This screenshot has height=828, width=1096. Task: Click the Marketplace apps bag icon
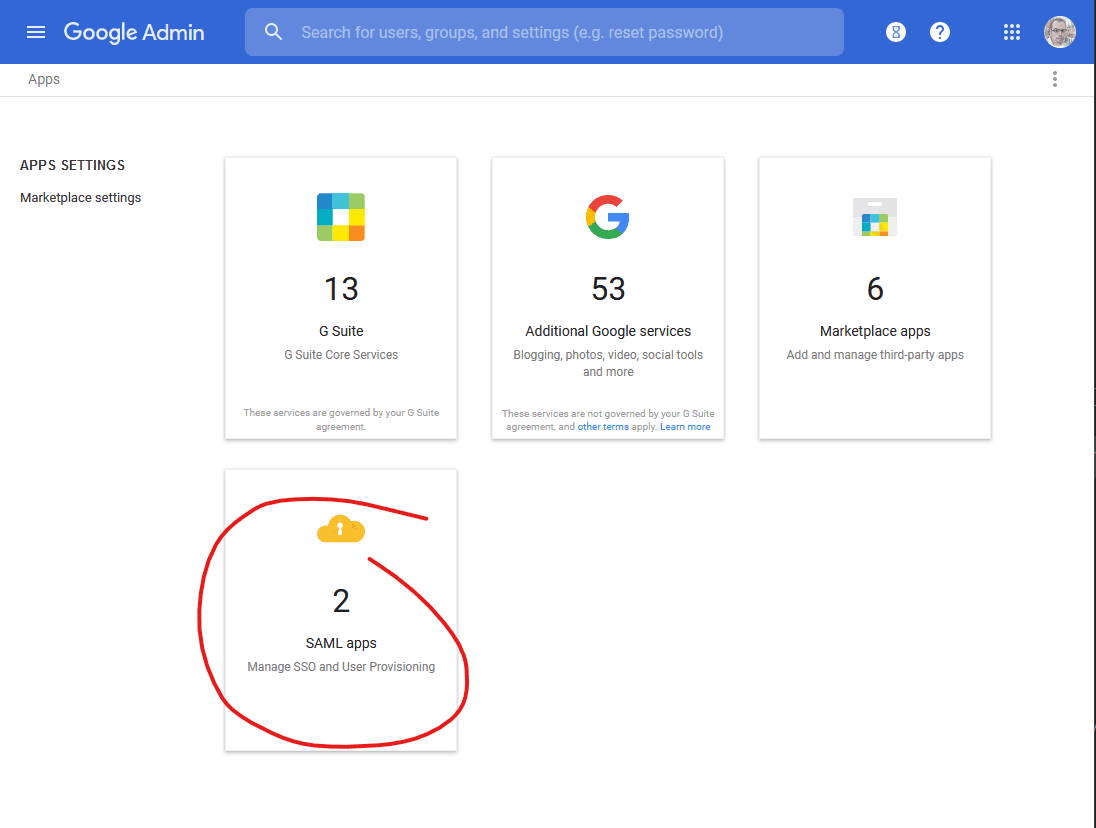pos(875,217)
